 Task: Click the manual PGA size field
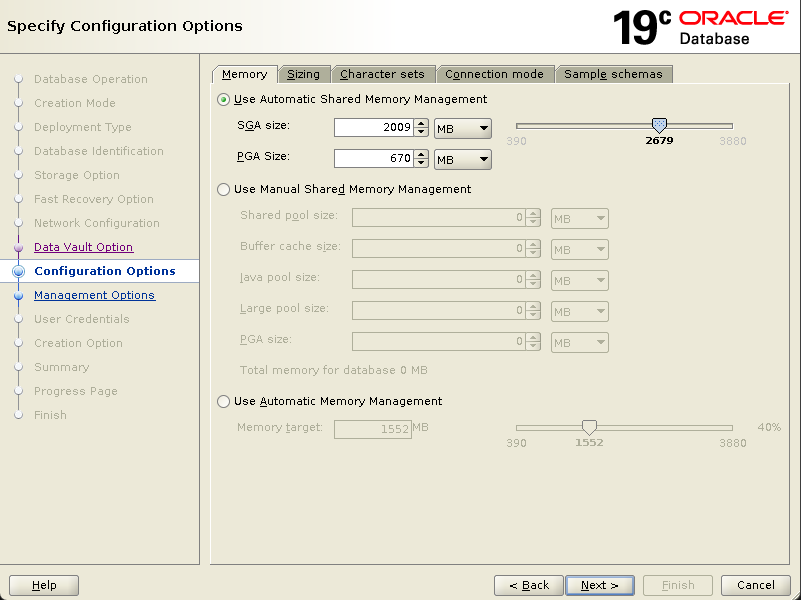pos(439,342)
